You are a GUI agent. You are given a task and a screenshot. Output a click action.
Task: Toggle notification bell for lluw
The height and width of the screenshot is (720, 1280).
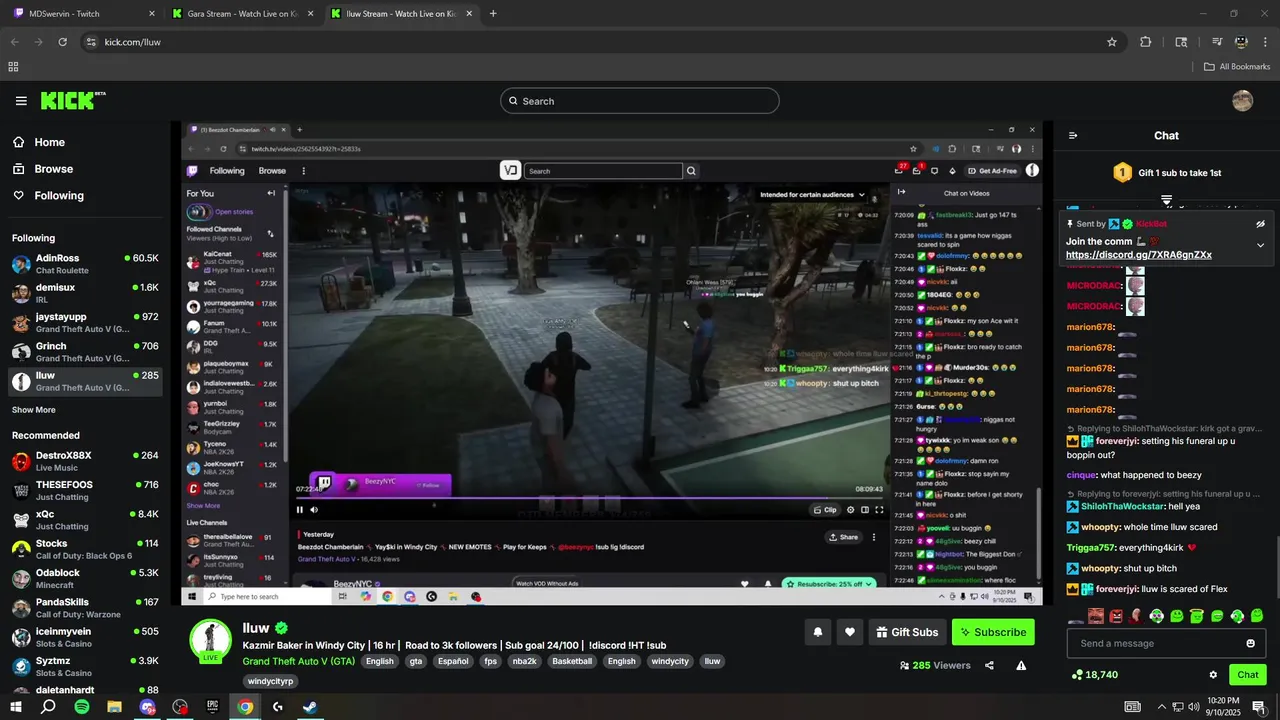pyautogui.click(x=818, y=632)
